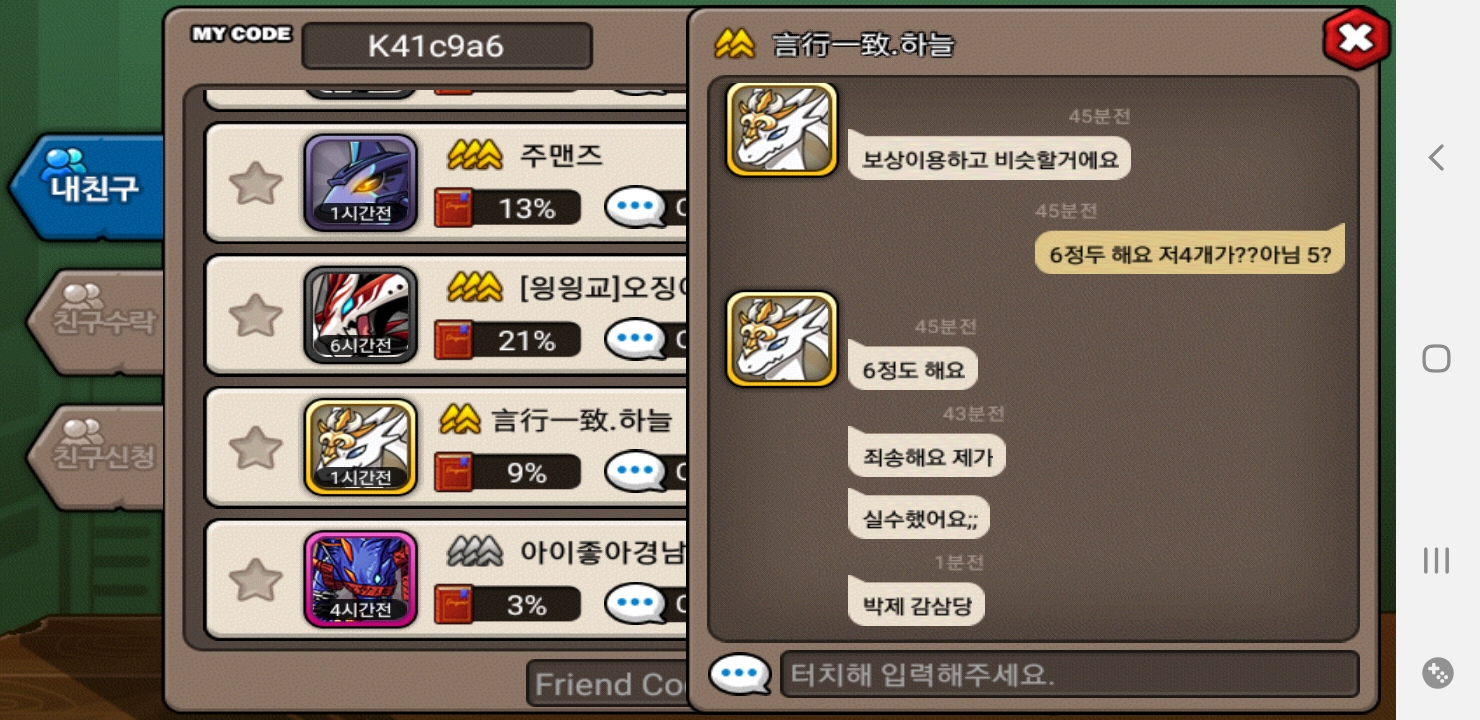Tap the chat message input field

(1069, 674)
